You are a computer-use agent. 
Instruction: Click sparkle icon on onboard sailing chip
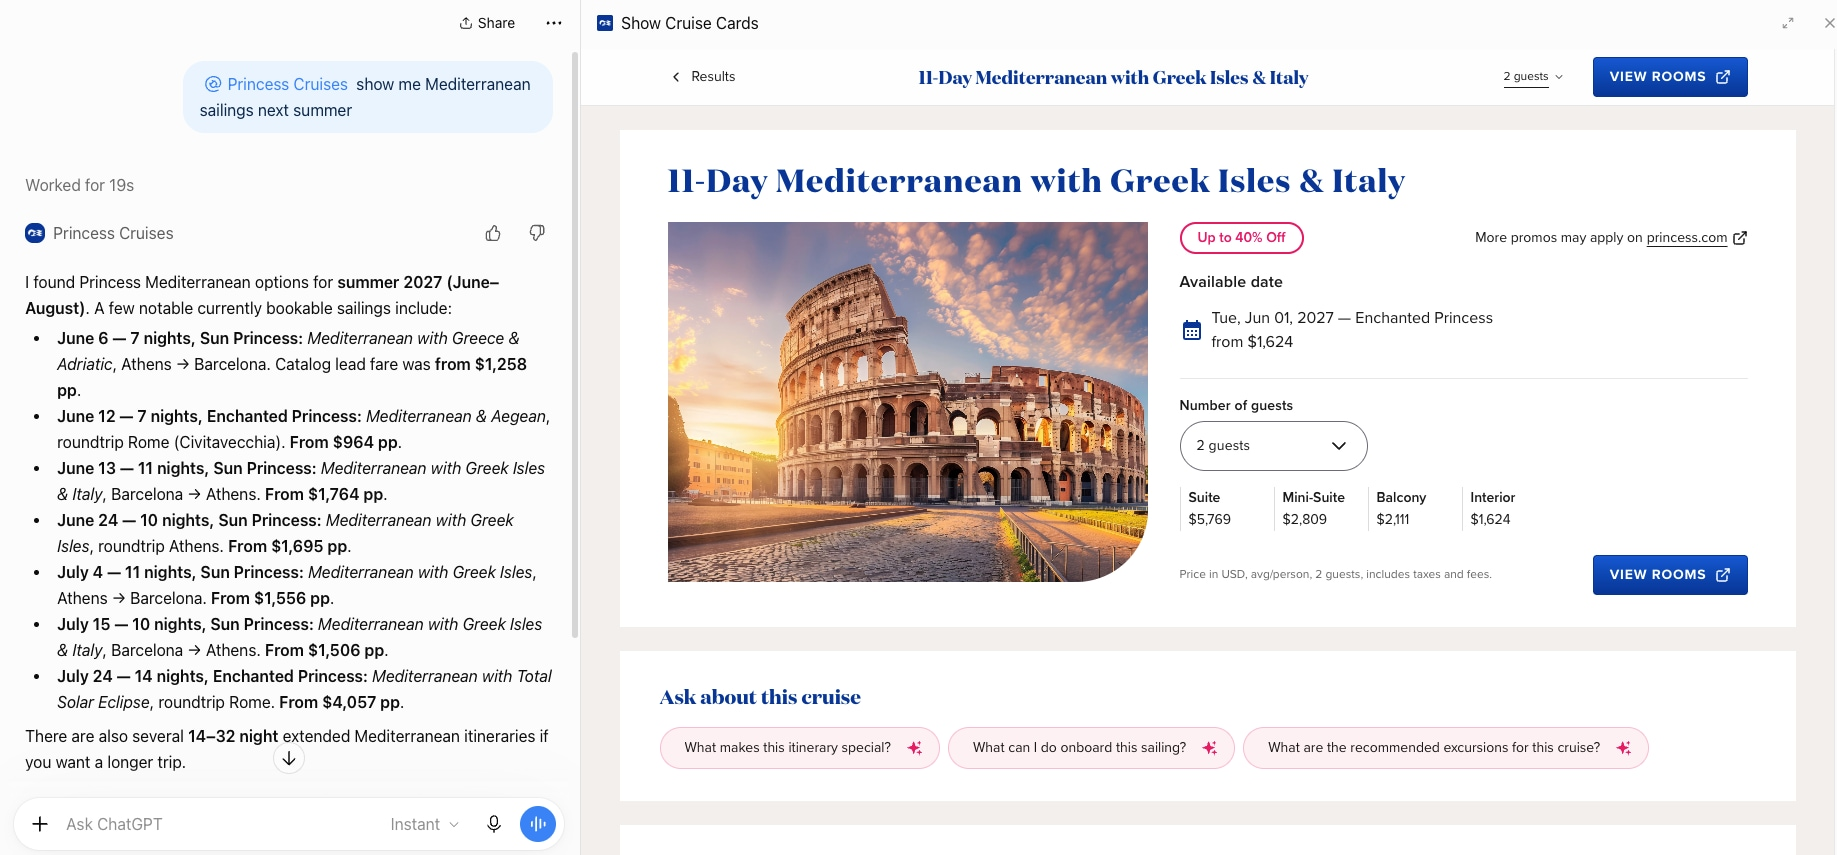(x=1210, y=748)
